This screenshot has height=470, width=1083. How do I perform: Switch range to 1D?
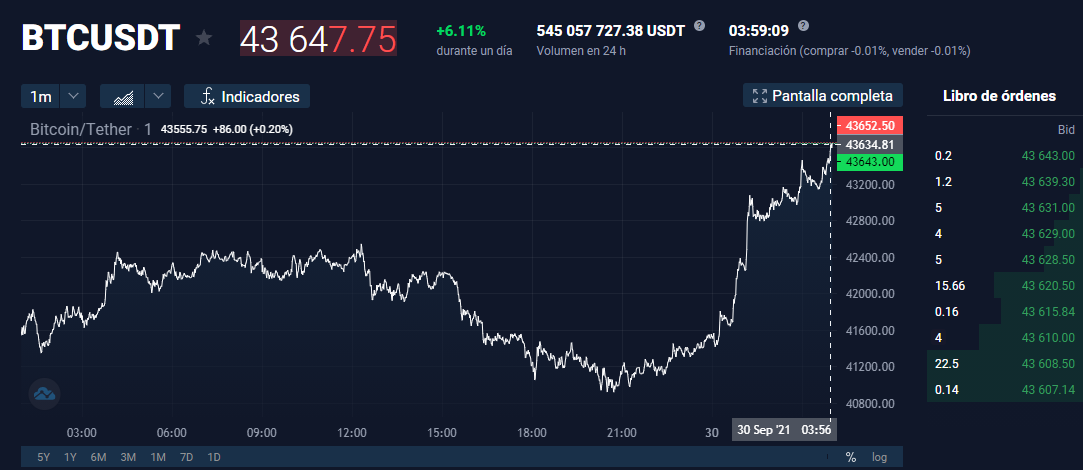214,457
